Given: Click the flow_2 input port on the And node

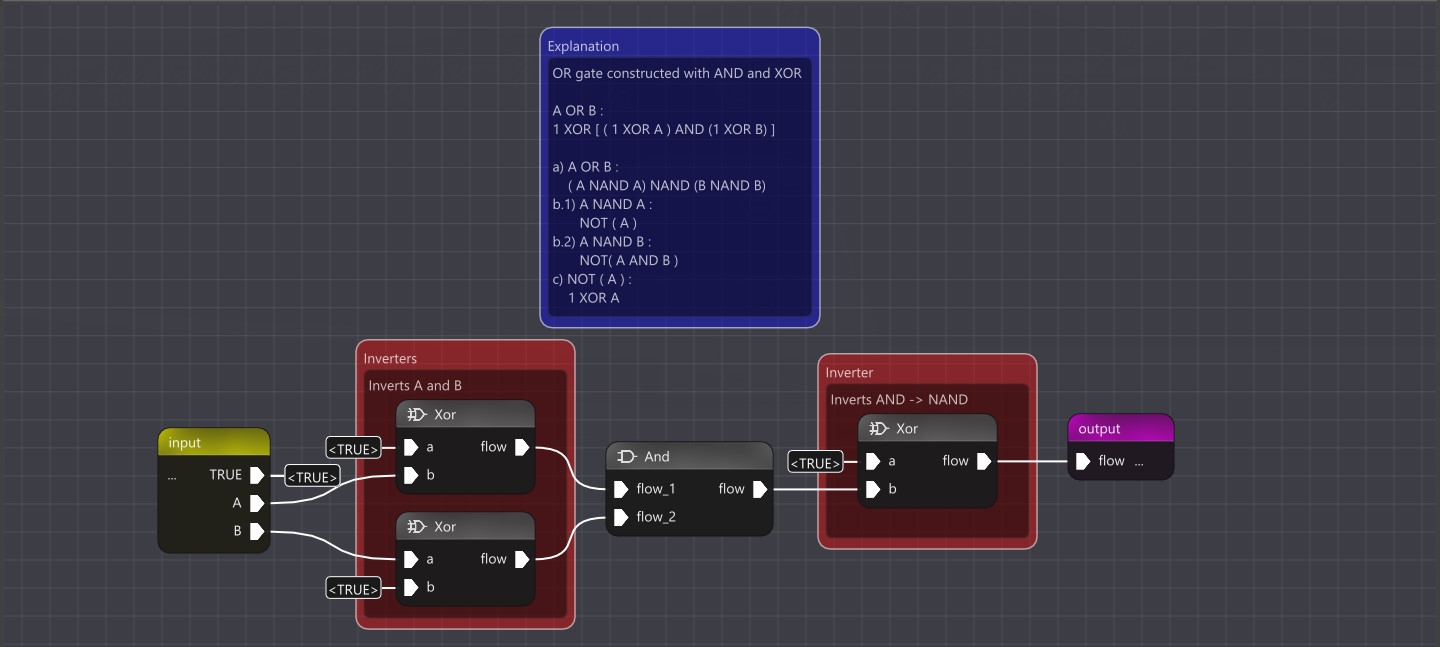Looking at the screenshot, I should [620, 517].
